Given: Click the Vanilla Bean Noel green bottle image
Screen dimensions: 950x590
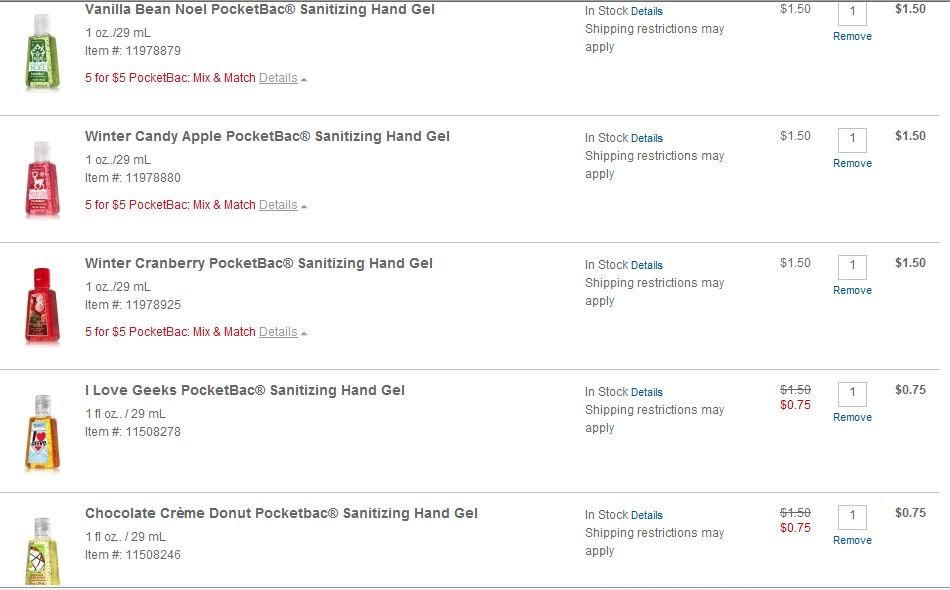Looking at the screenshot, I should 42,53.
